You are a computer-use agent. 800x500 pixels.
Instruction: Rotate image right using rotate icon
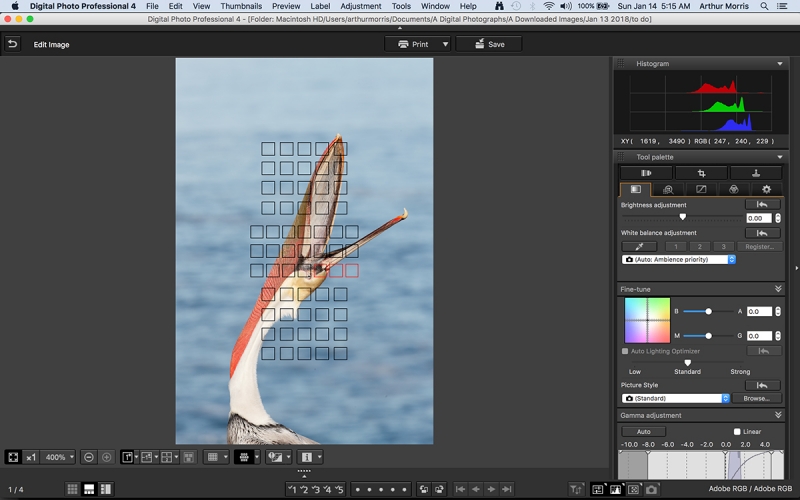(x=439, y=489)
